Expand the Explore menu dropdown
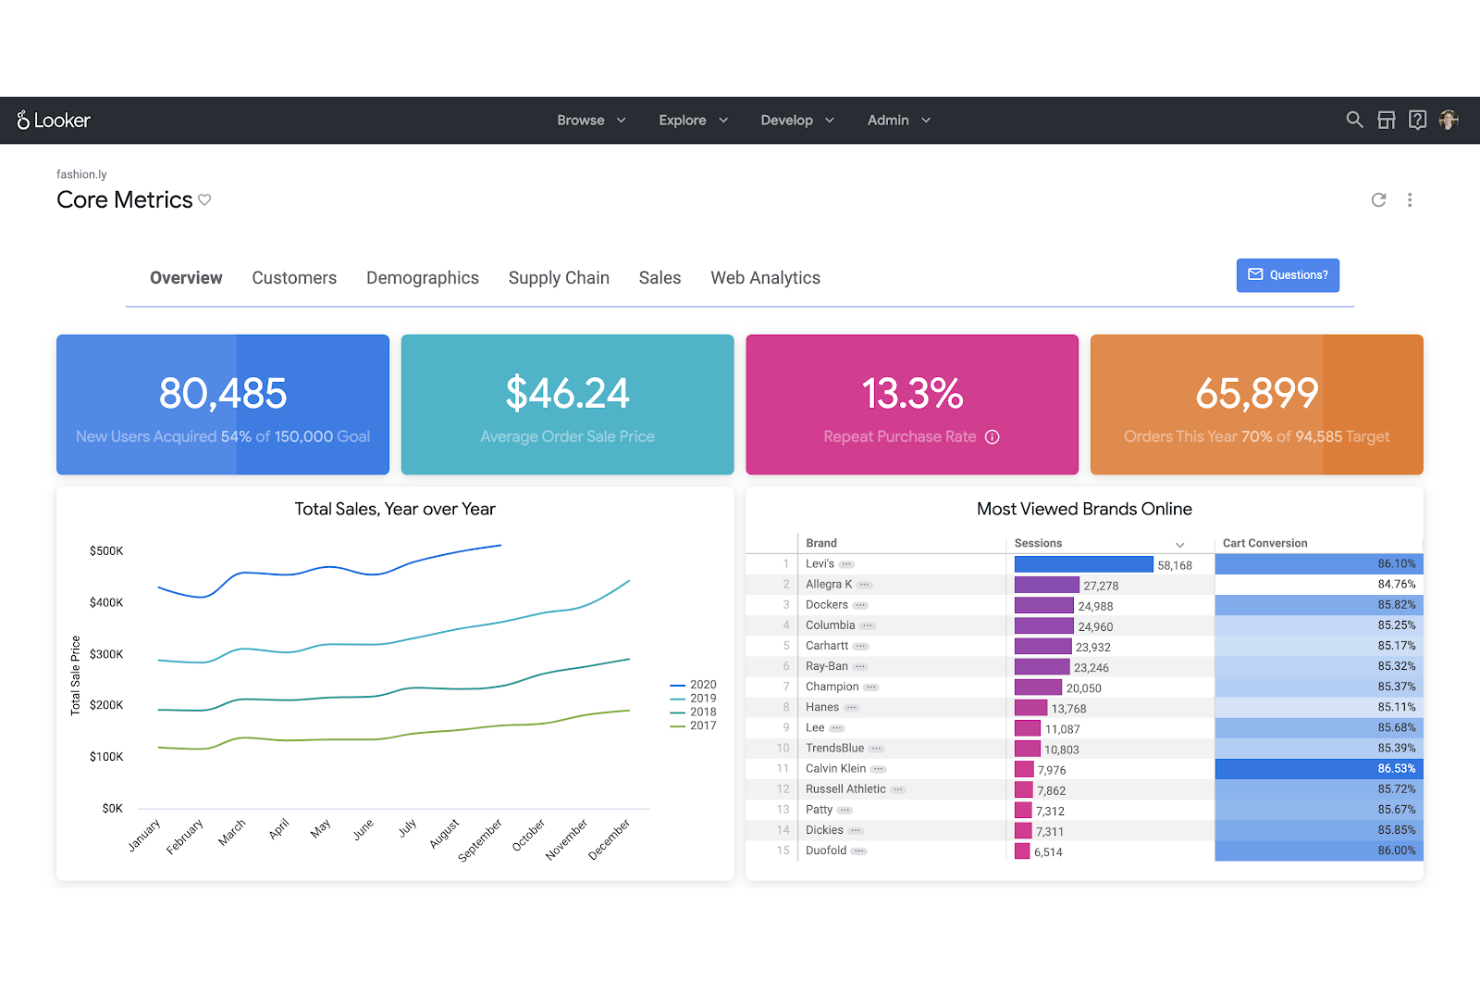Image resolution: width=1480 pixels, height=987 pixels. 693,119
